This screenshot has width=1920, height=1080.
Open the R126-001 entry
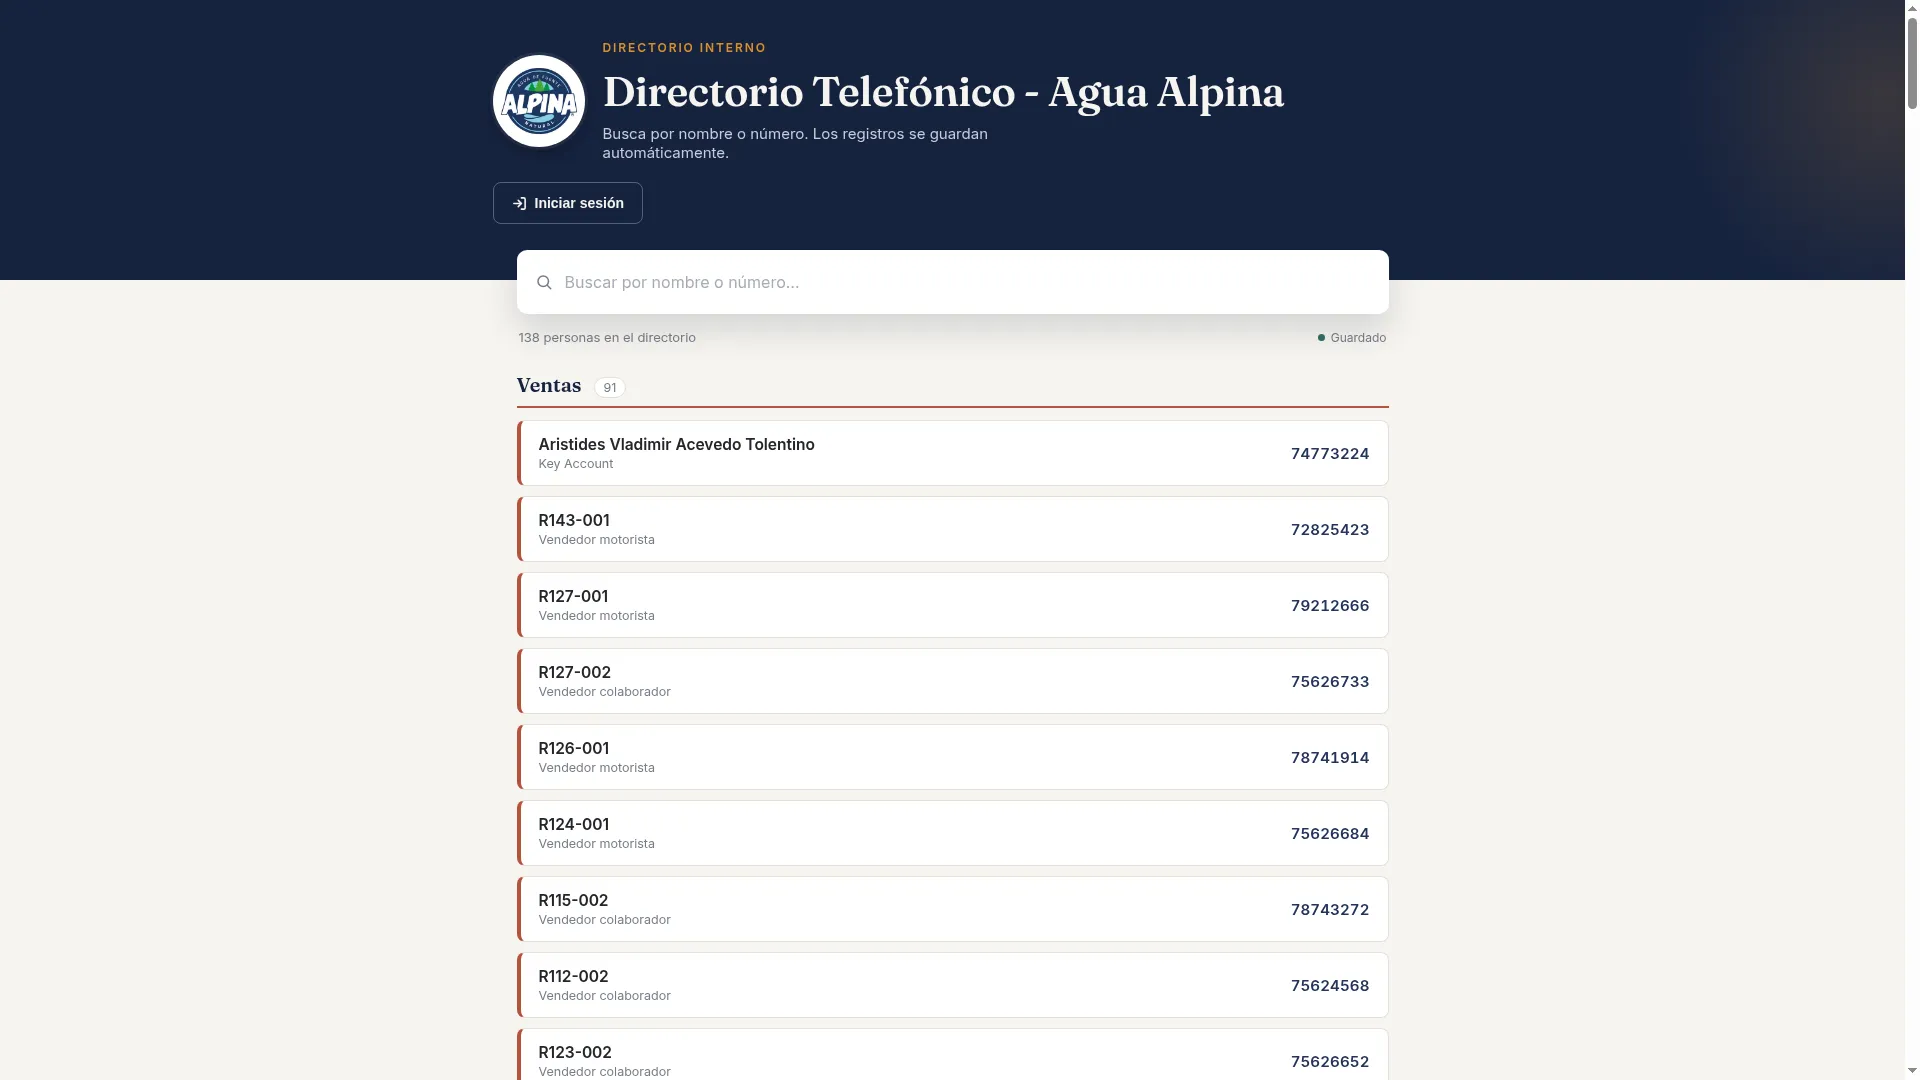[x=952, y=757]
